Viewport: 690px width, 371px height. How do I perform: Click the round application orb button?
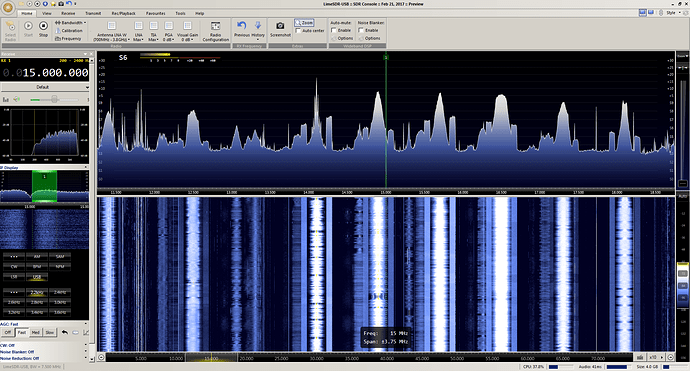8,7
